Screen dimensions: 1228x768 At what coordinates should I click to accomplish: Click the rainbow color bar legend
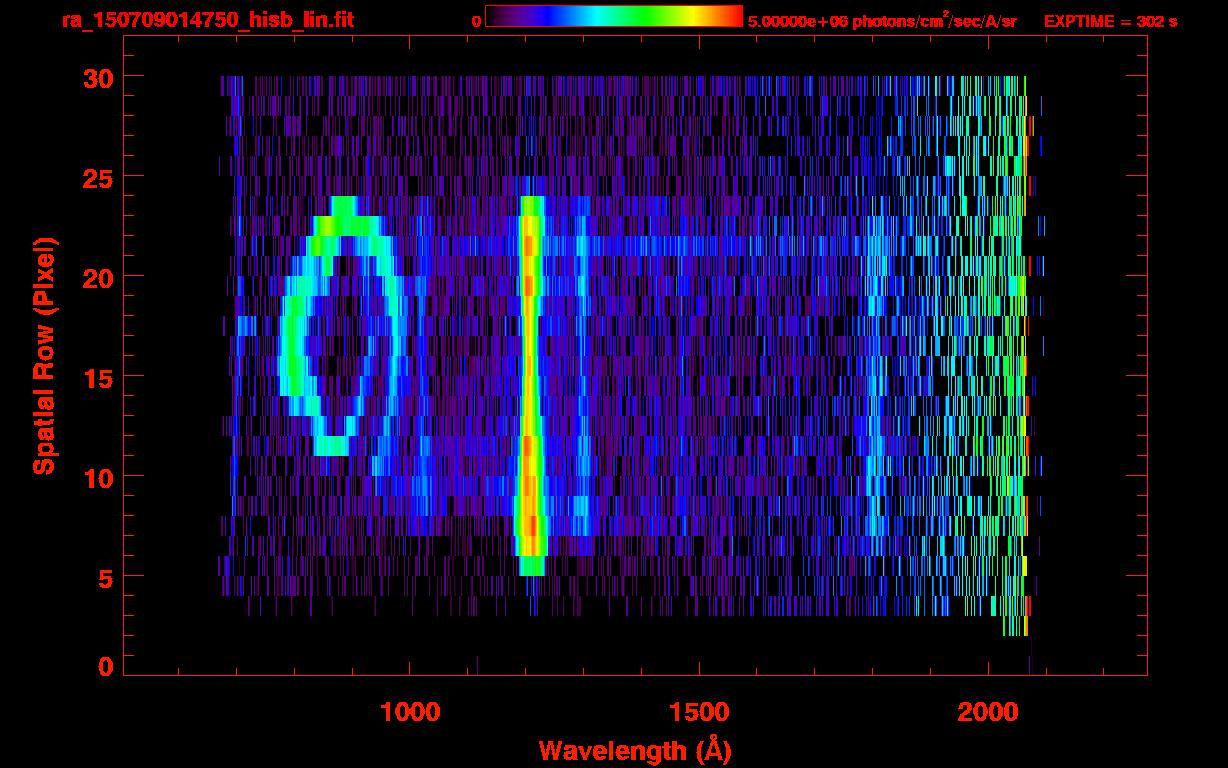click(x=614, y=16)
